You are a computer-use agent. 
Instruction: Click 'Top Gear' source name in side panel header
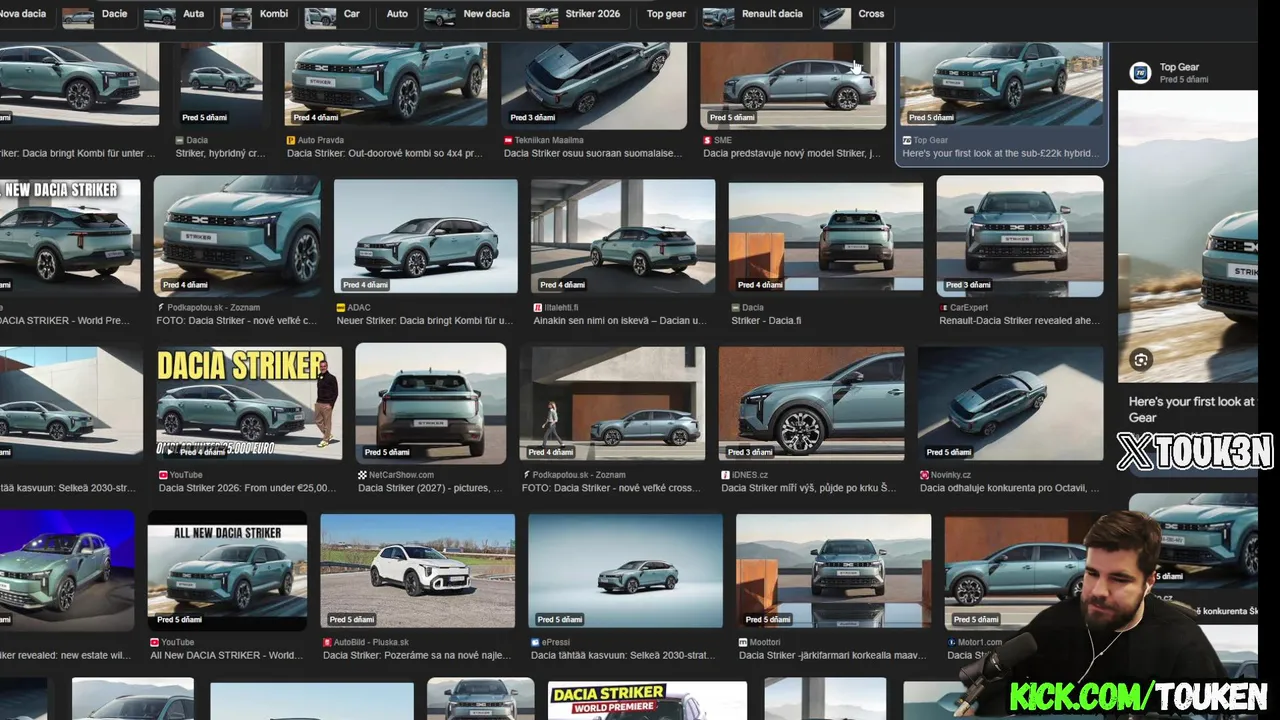[1179, 67]
